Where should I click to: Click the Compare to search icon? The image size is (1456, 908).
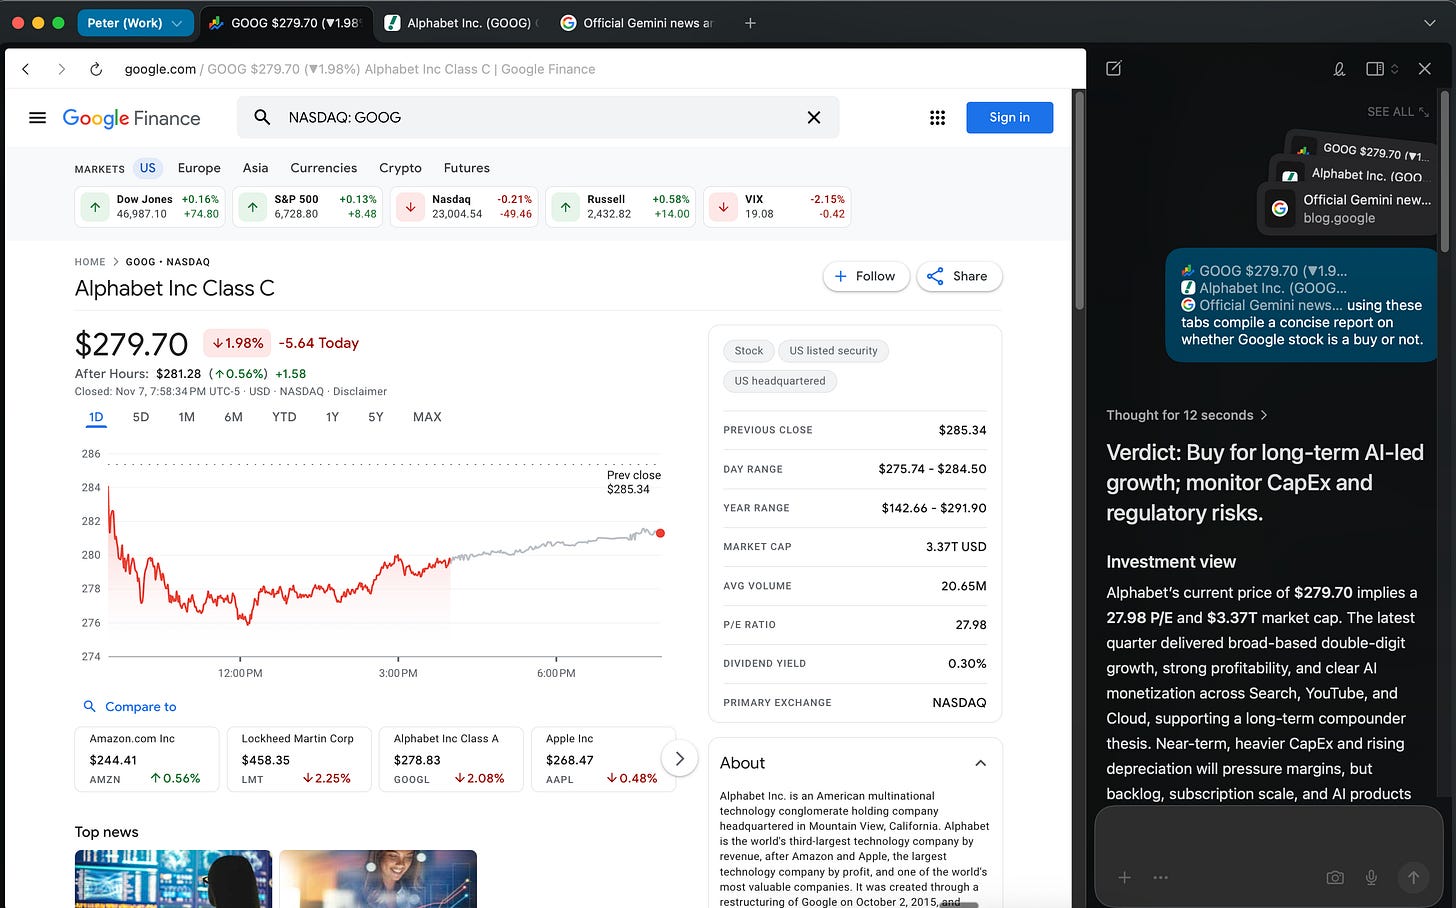click(x=89, y=706)
